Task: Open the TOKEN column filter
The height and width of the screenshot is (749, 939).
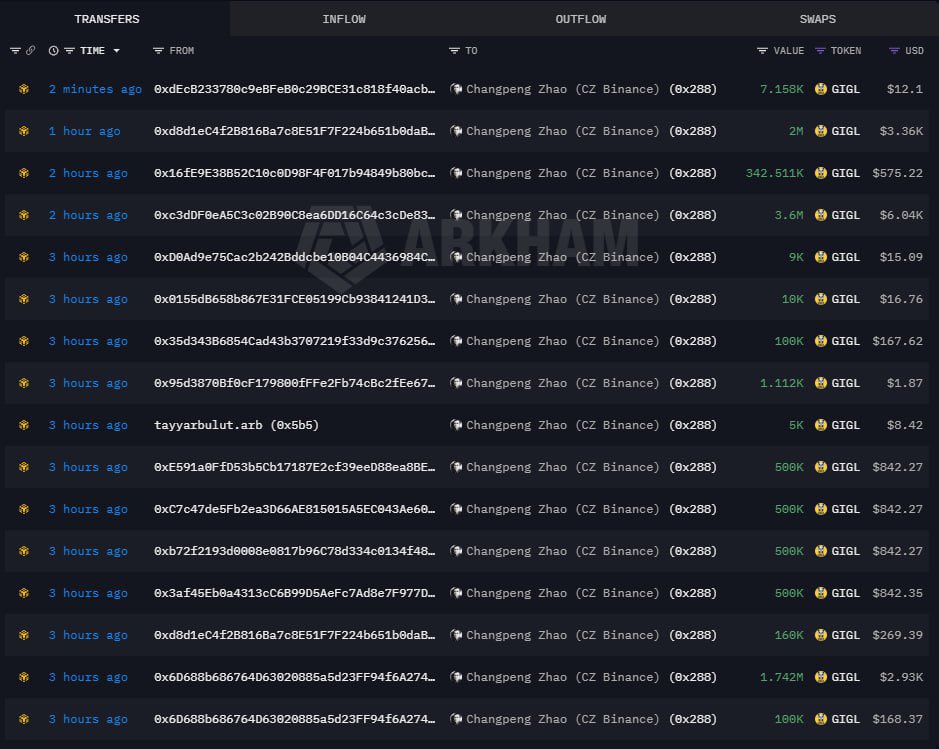Action: 820,51
